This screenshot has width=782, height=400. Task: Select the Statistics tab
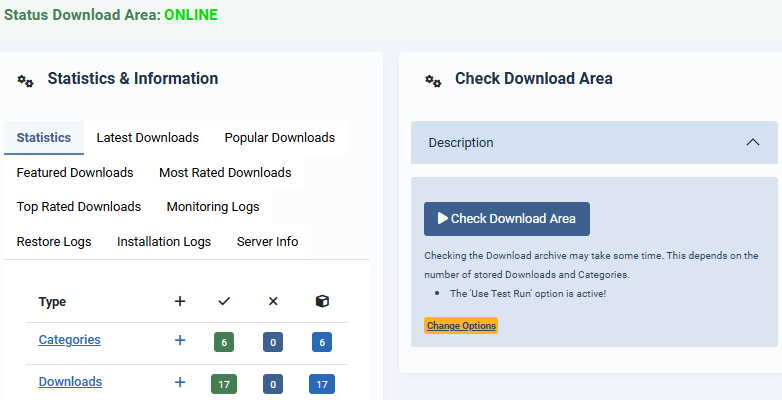(44, 138)
